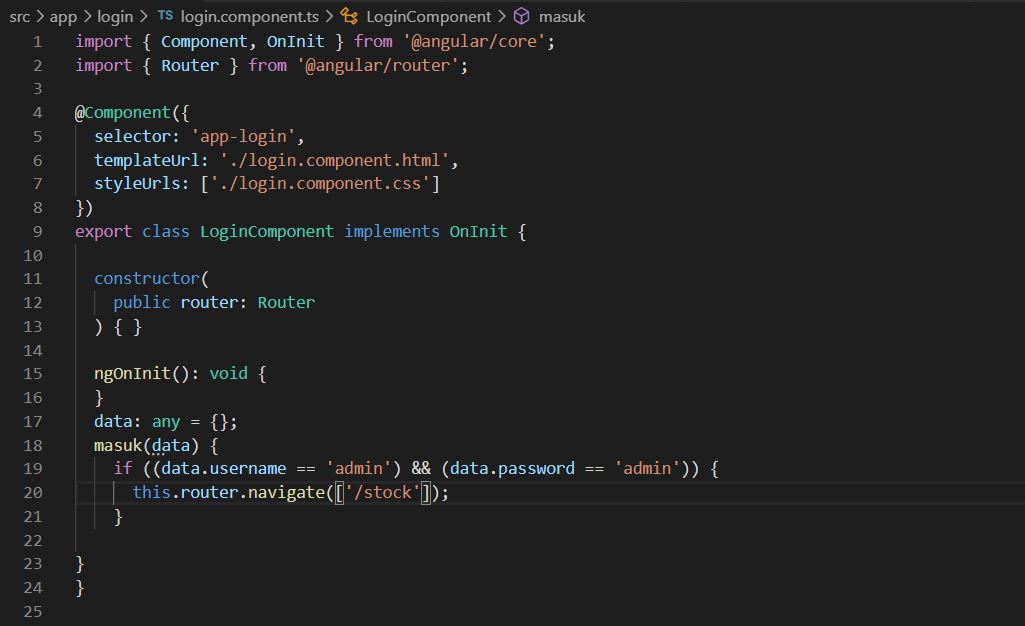Click the export keyword on line 9
Viewport: 1025px width, 626px height.
click(103, 232)
